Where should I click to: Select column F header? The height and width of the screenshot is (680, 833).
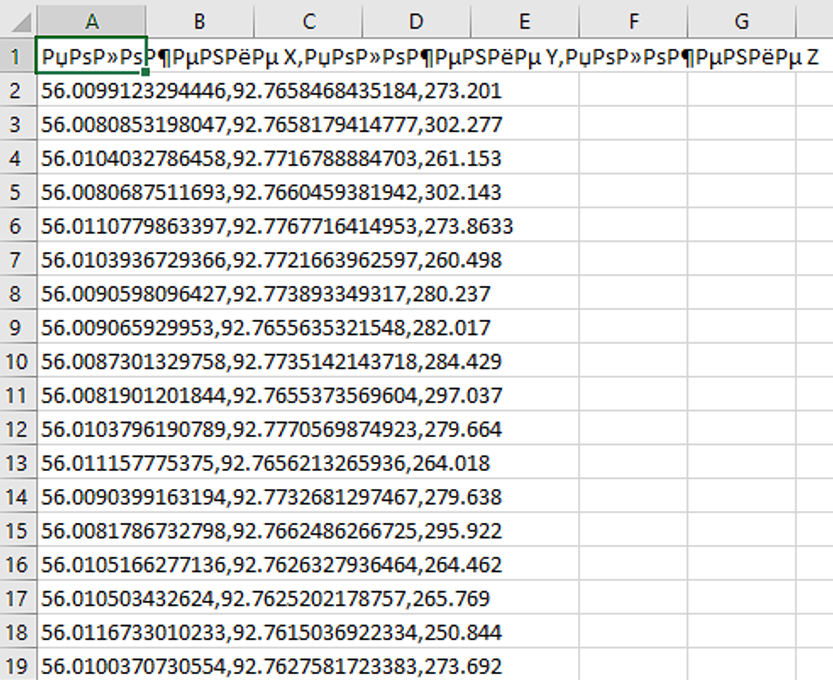(x=633, y=20)
